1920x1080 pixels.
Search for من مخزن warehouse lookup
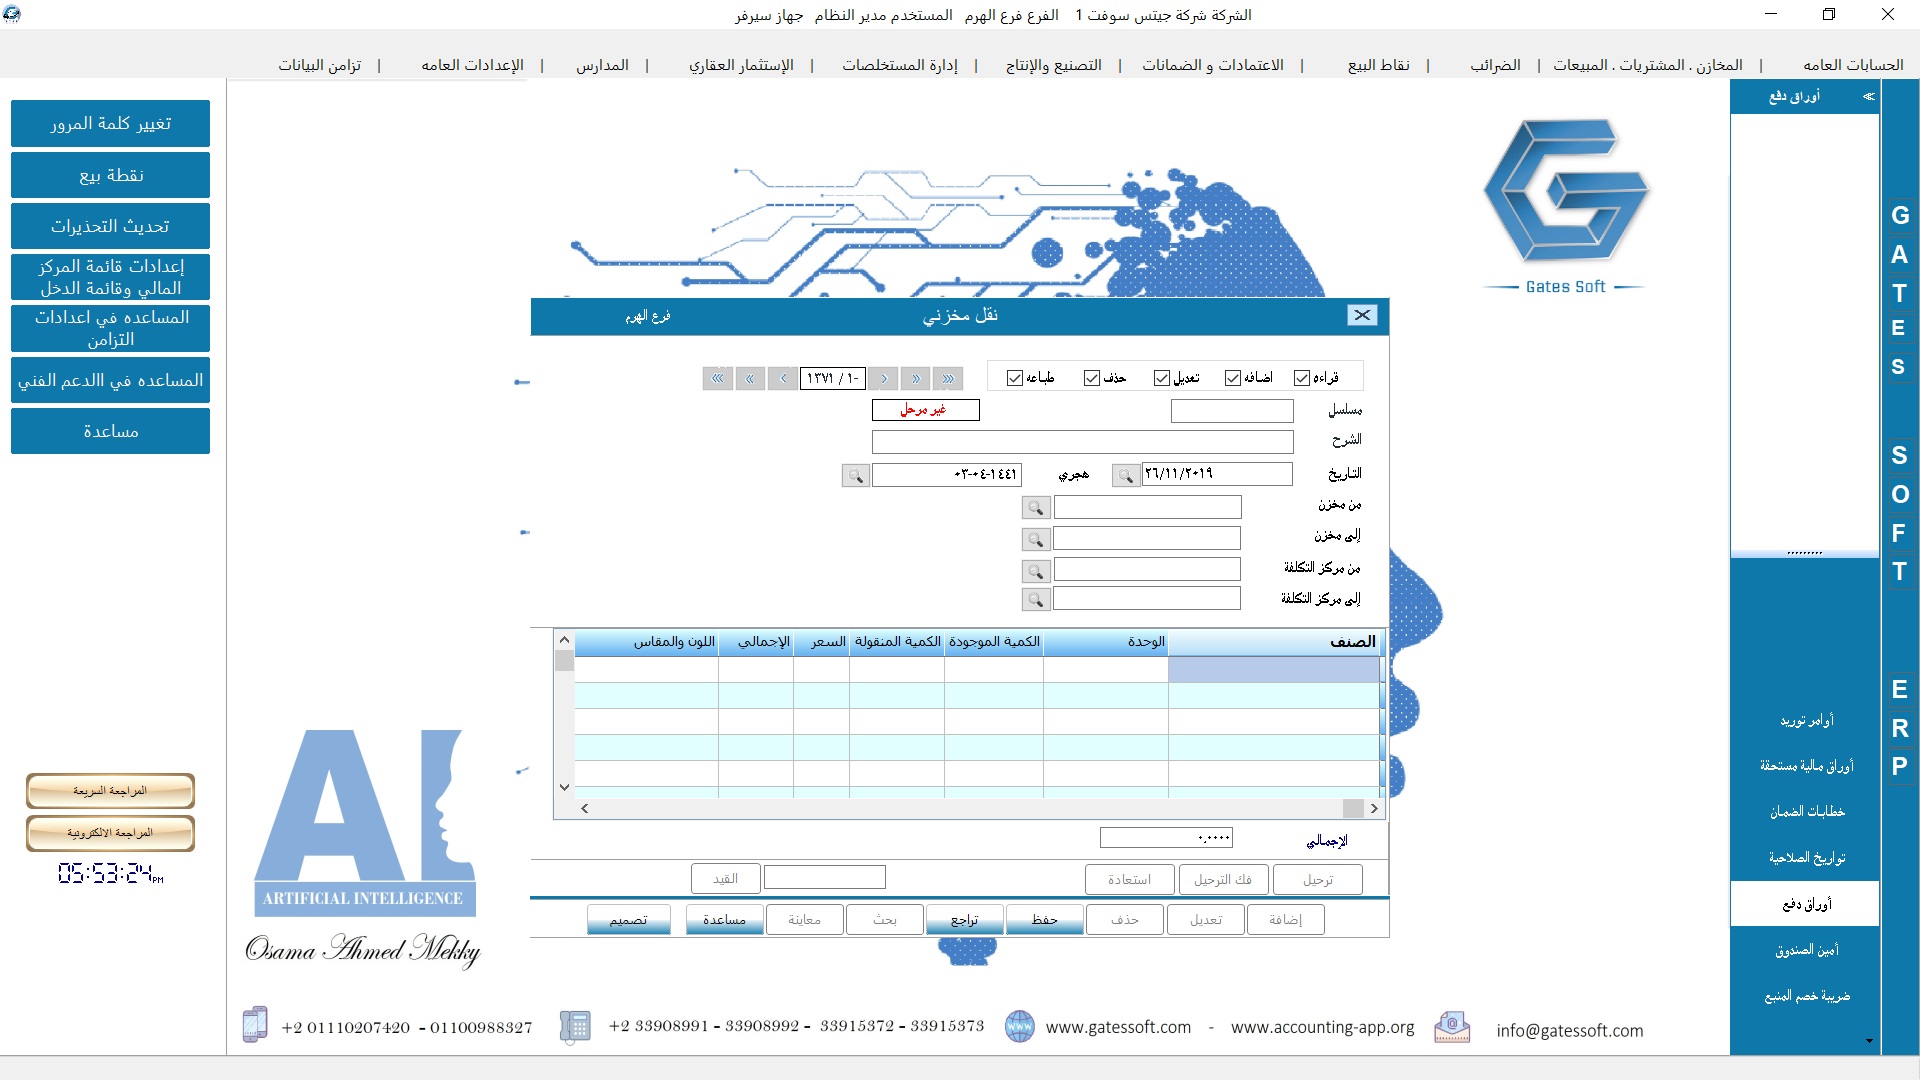[1036, 508]
